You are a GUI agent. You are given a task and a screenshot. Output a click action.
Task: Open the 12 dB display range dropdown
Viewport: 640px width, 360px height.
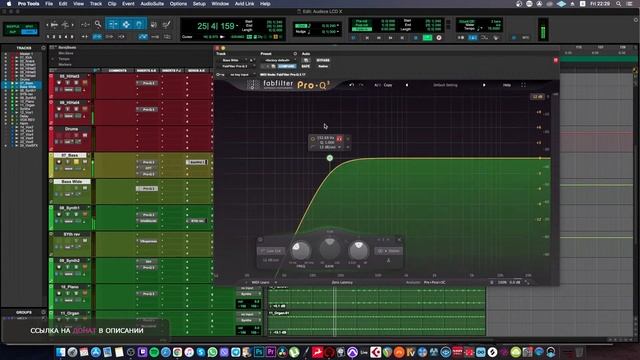pos(537,97)
